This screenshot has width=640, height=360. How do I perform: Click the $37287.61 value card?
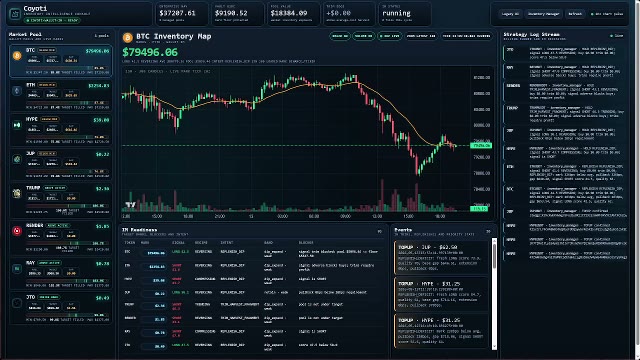click(x=182, y=14)
